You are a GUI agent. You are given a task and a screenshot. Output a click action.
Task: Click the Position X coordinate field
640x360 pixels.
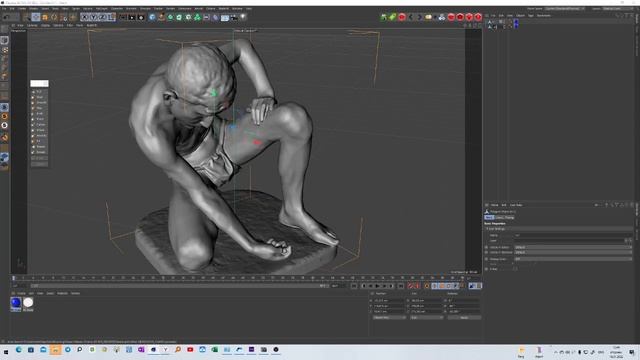pos(388,300)
